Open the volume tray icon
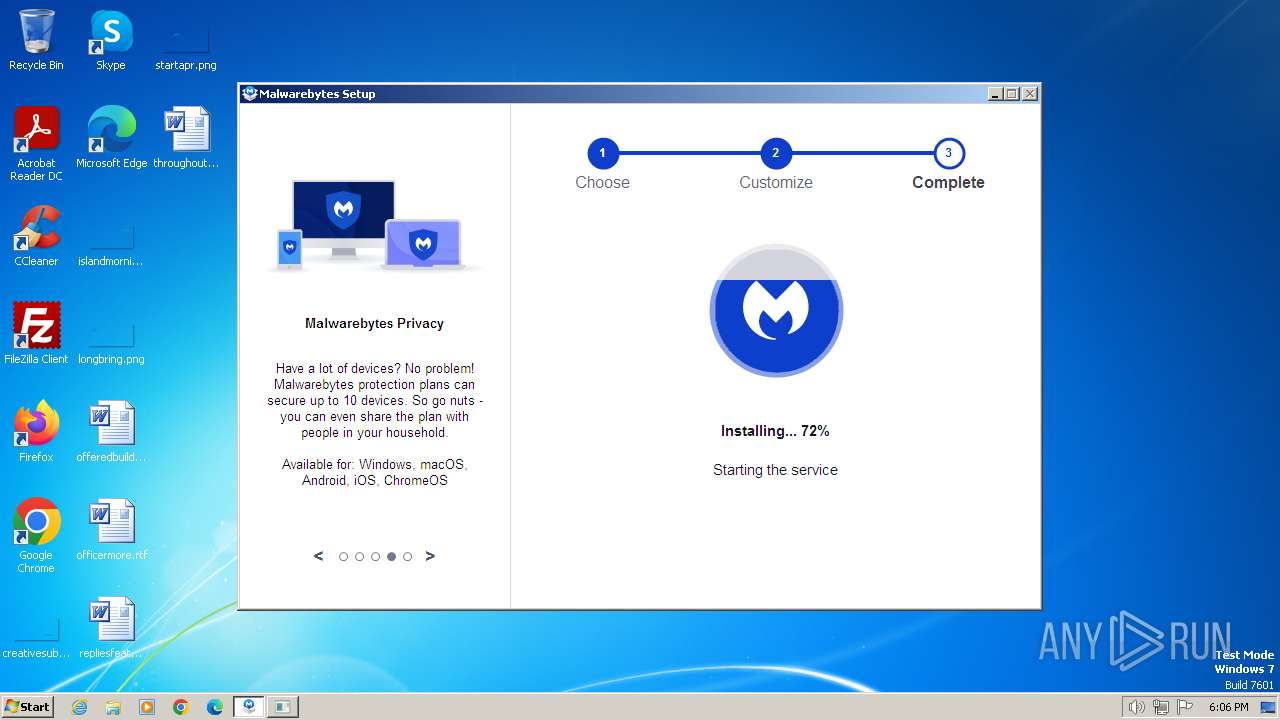 click(x=1136, y=707)
